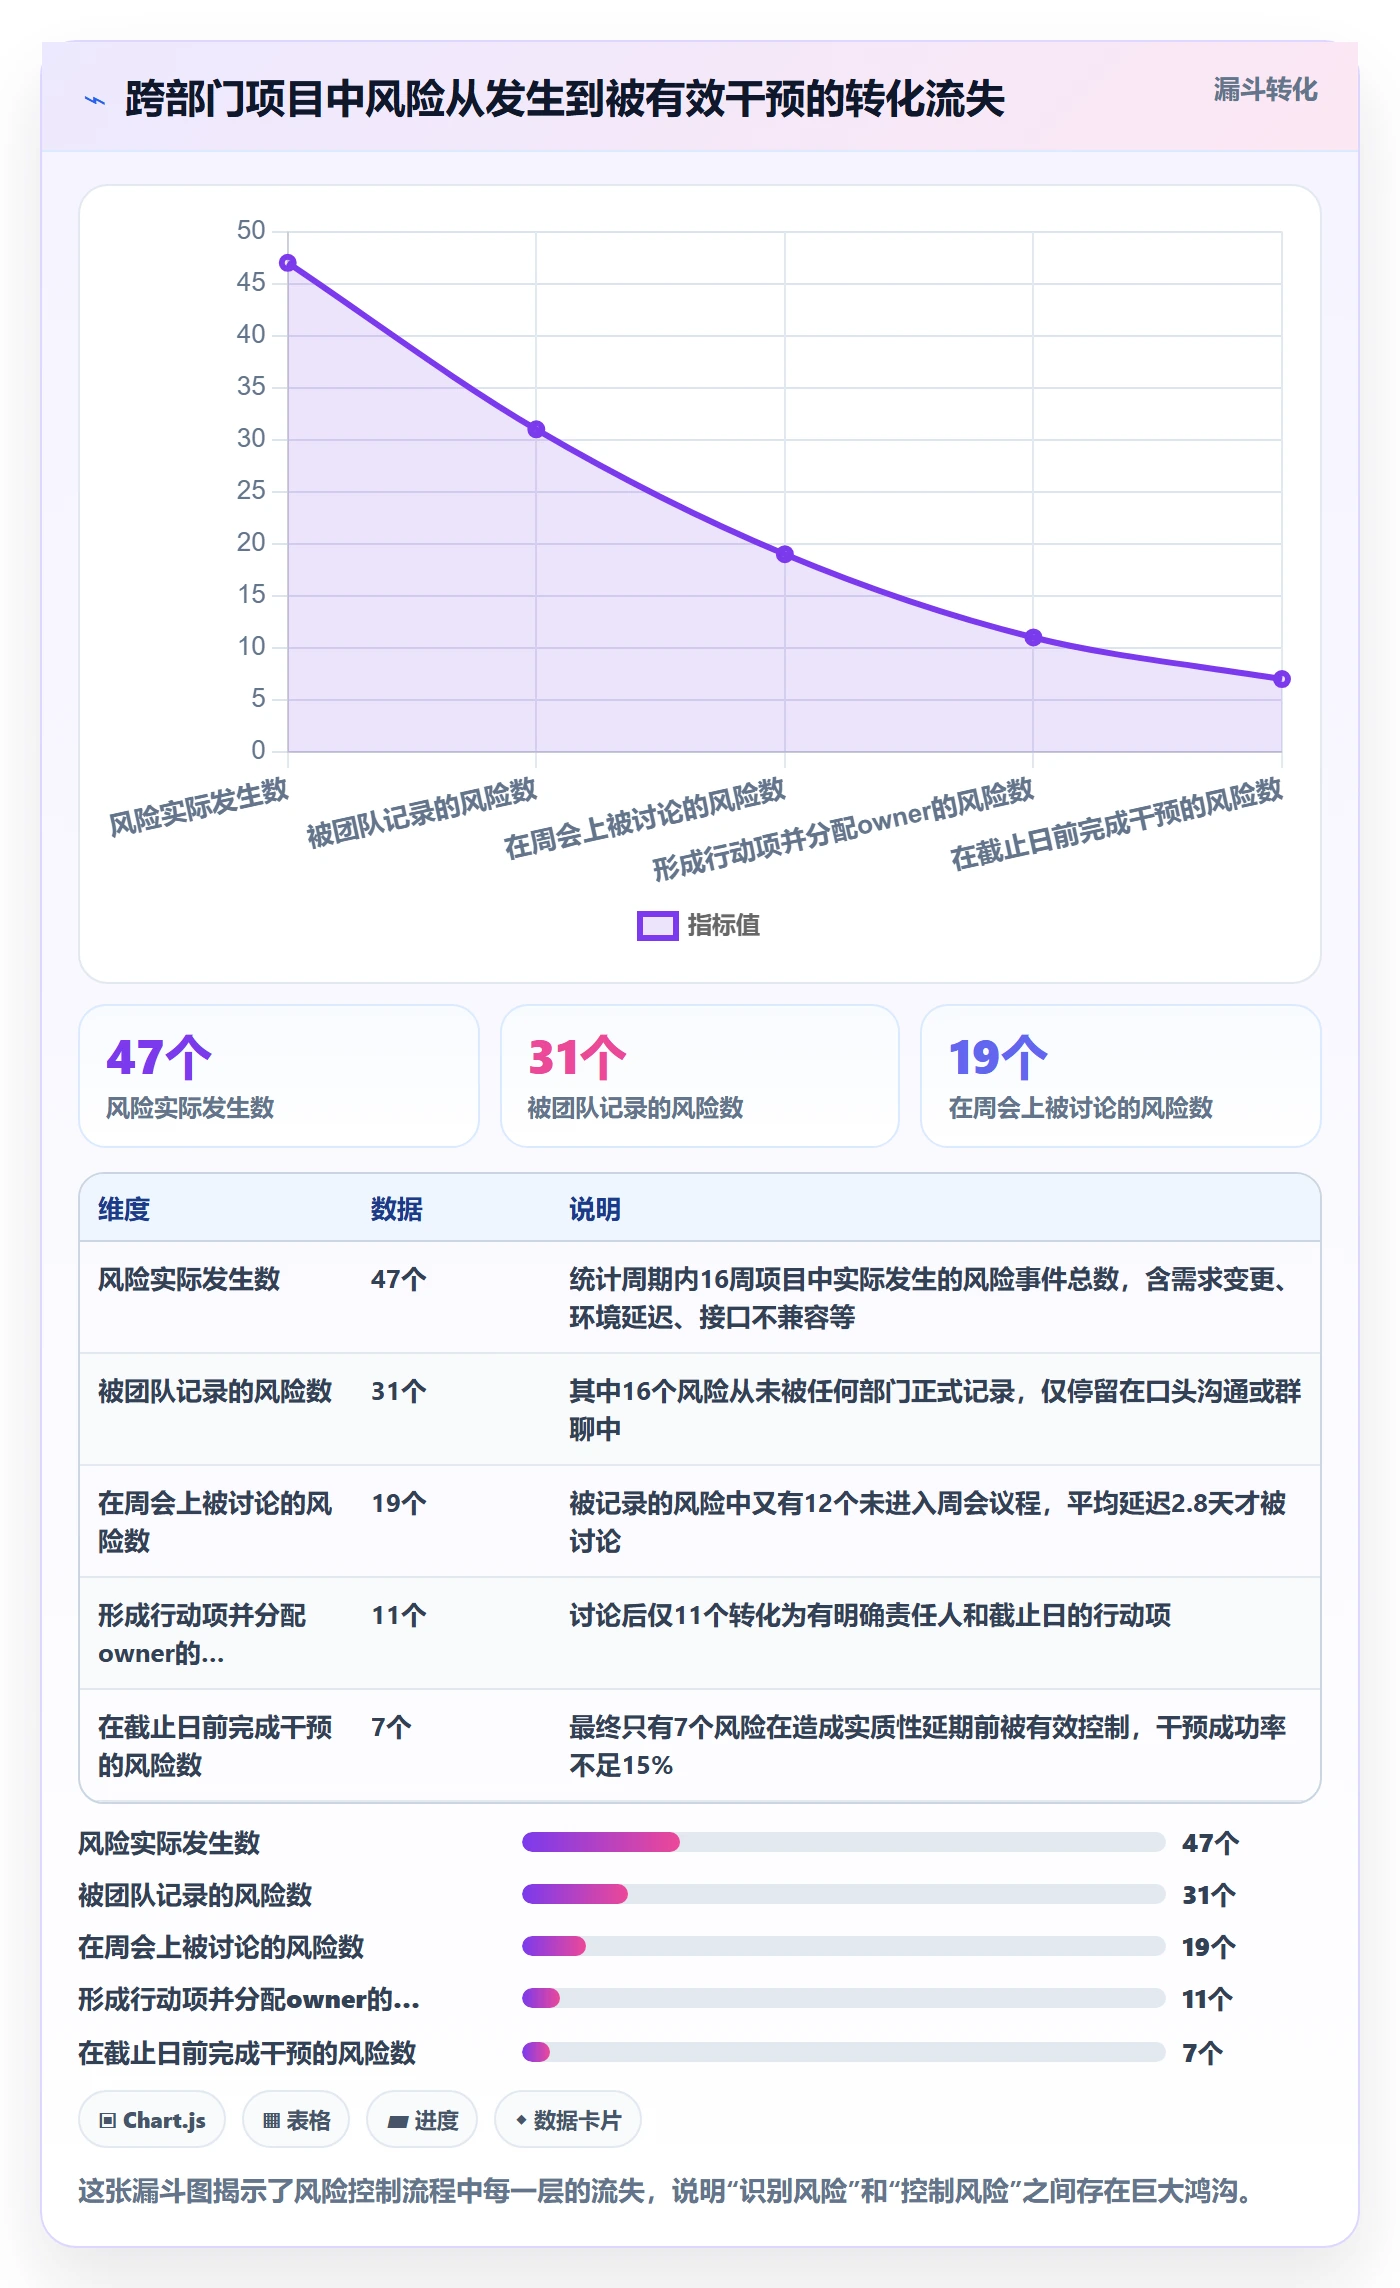Click the 说明 column header
The height and width of the screenshot is (2288, 1400).
click(595, 1209)
